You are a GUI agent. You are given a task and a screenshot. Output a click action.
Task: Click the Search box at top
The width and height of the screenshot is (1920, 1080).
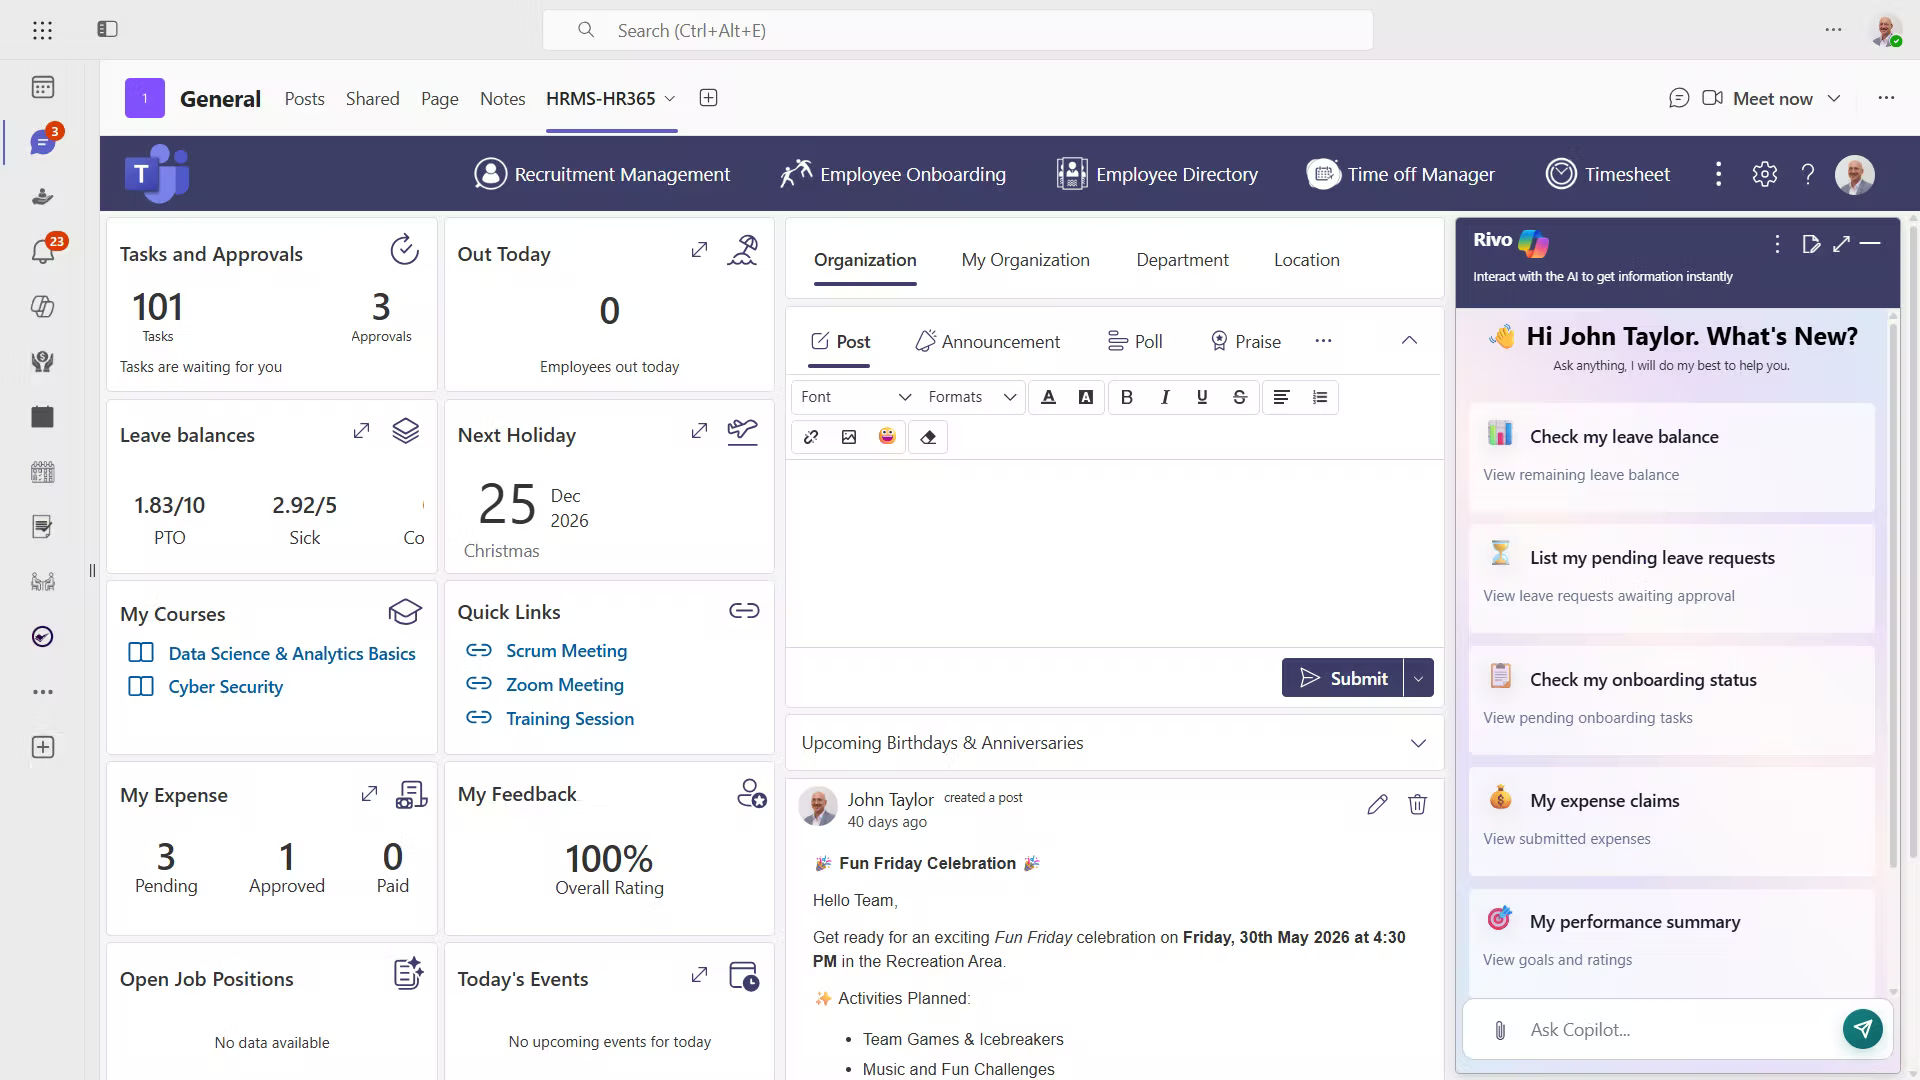click(957, 30)
